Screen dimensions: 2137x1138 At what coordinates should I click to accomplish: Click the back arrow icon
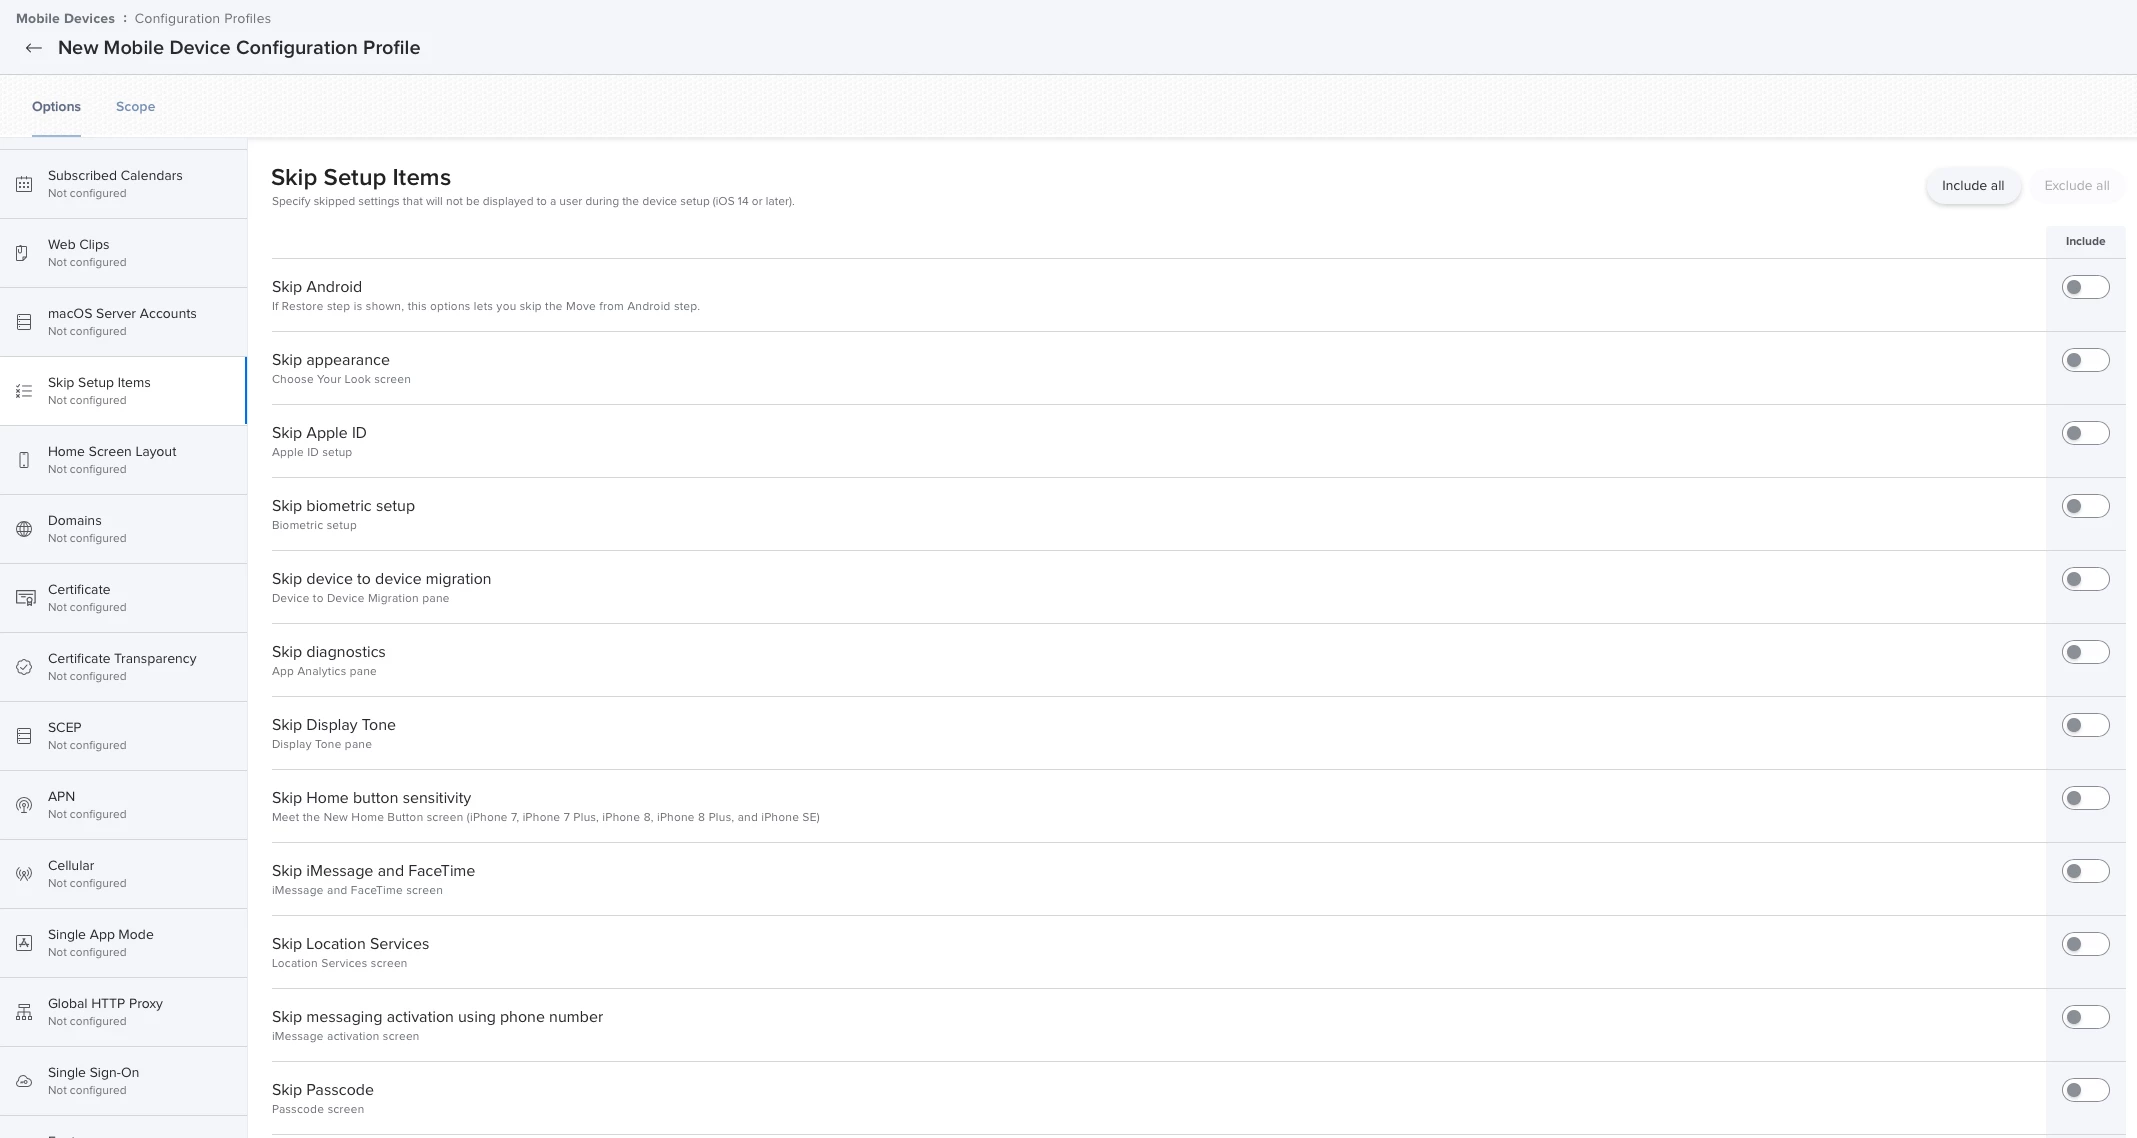[34, 48]
